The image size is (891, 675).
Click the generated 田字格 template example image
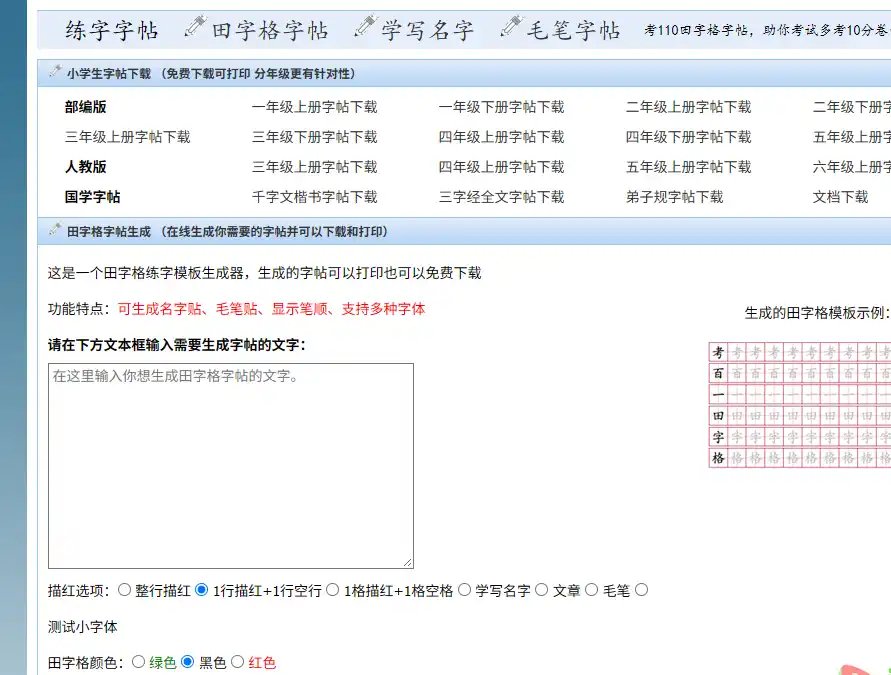[800, 405]
